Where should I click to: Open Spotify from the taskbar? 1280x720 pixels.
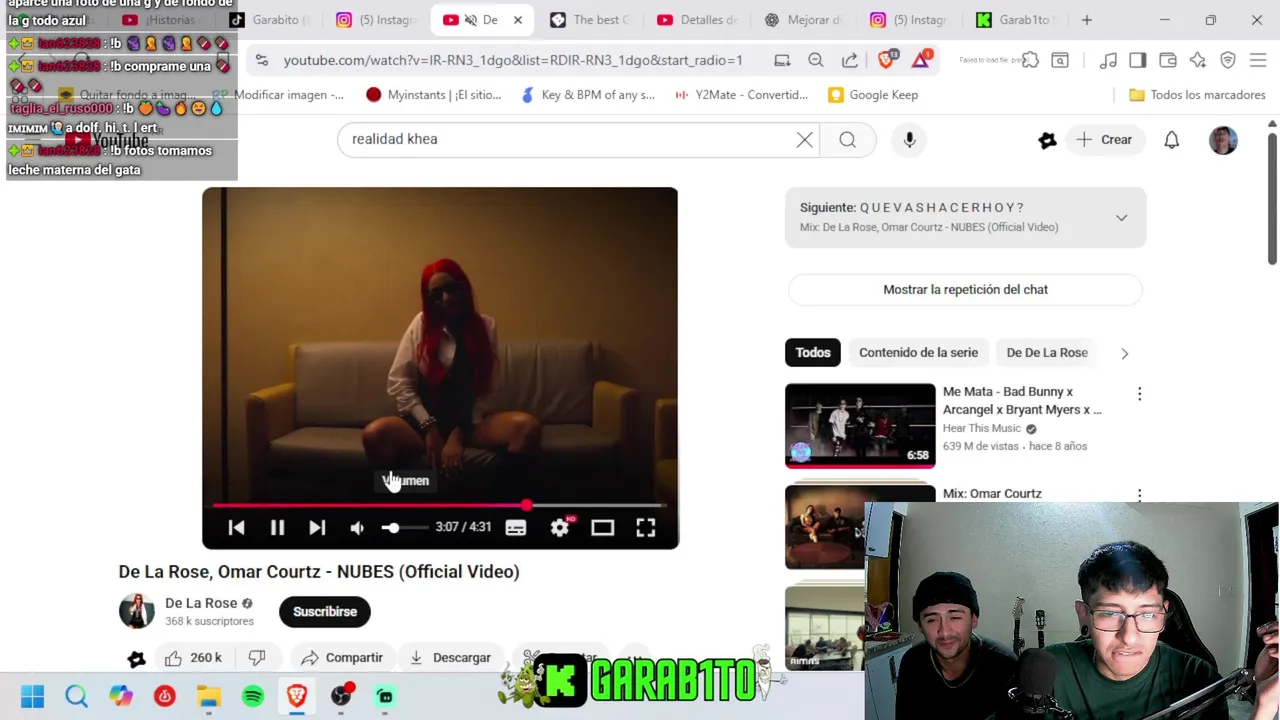[x=253, y=696]
